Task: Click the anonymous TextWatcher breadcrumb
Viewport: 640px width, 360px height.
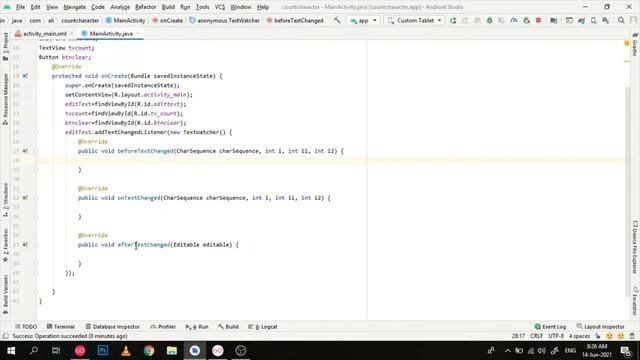Action: (224, 20)
